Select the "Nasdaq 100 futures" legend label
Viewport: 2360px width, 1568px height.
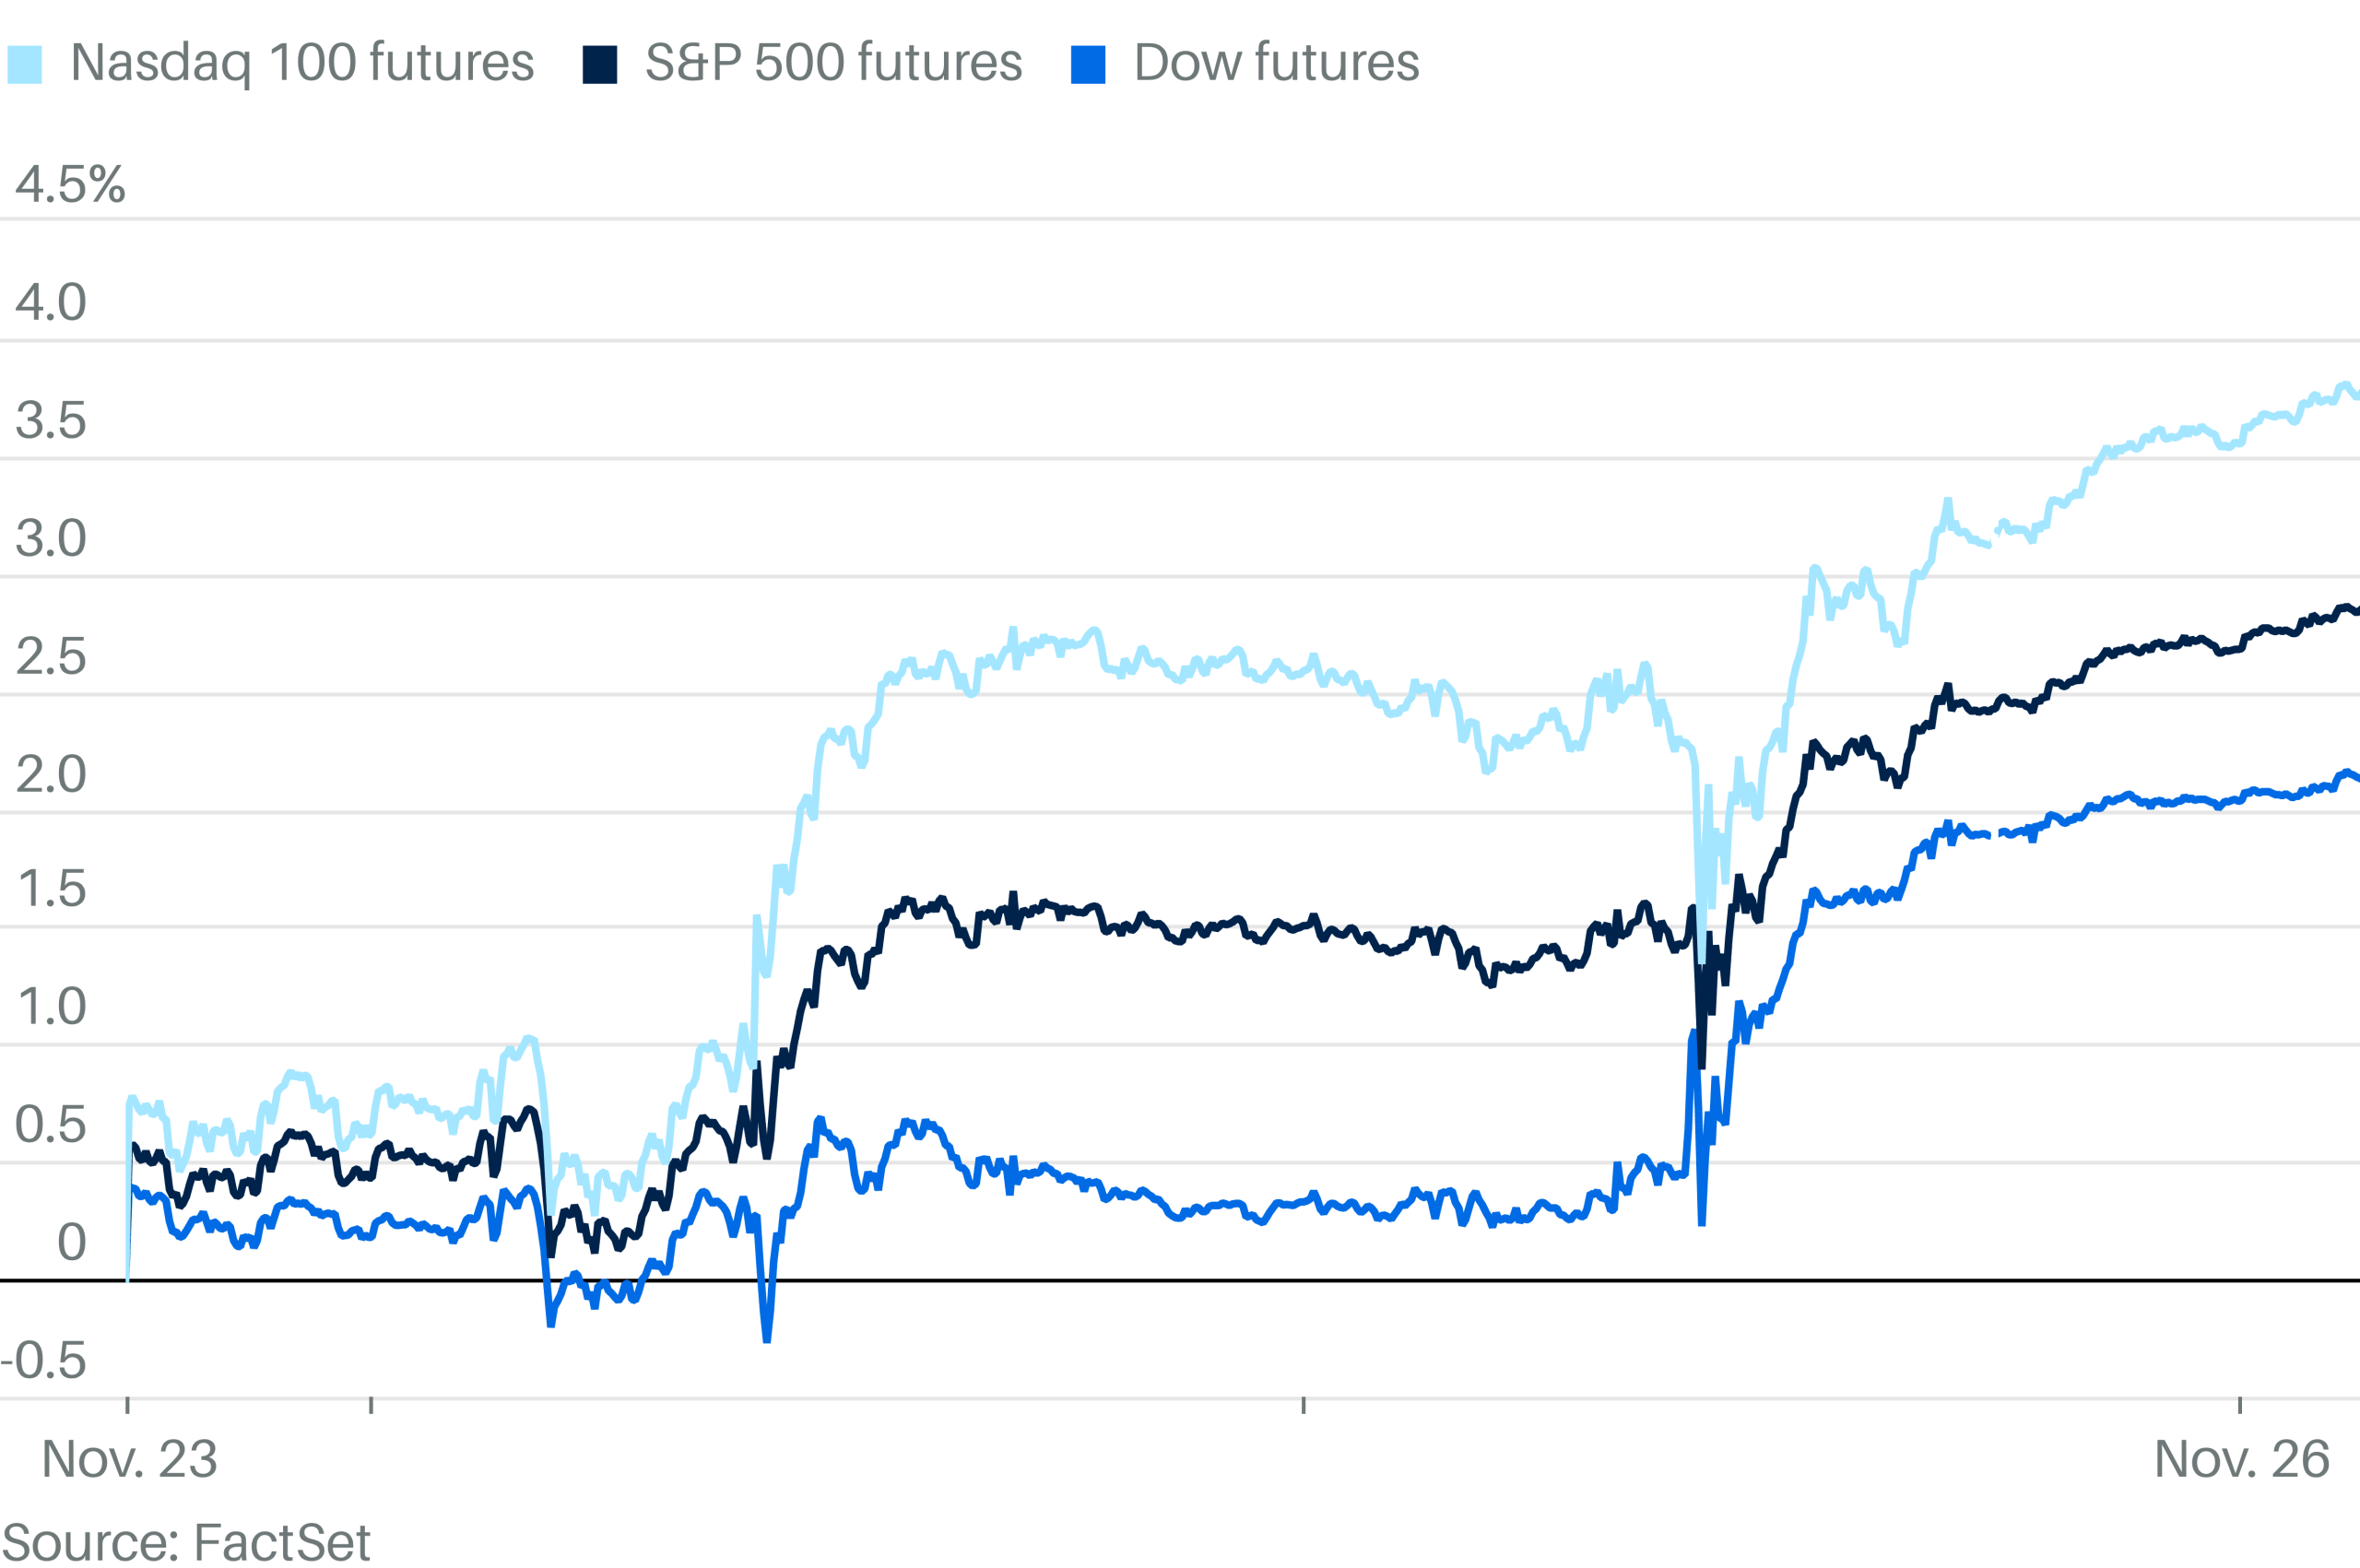302,63
